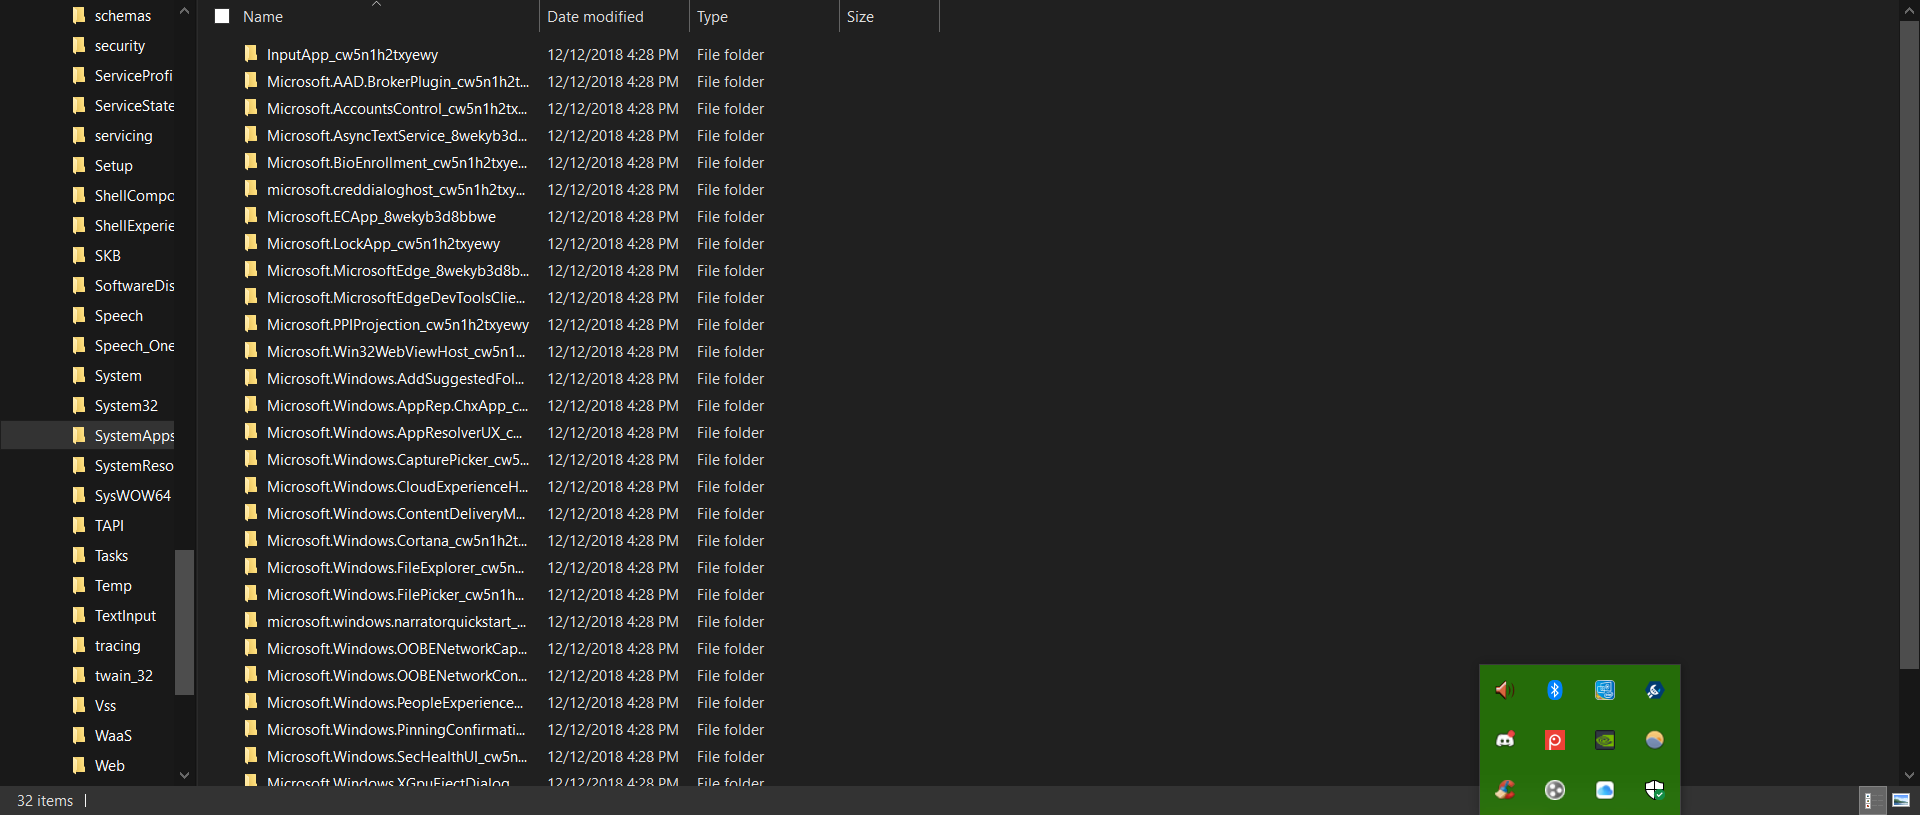Open the speaker volume tray icon
This screenshot has height=815, width=1920.
(1504, 690)
